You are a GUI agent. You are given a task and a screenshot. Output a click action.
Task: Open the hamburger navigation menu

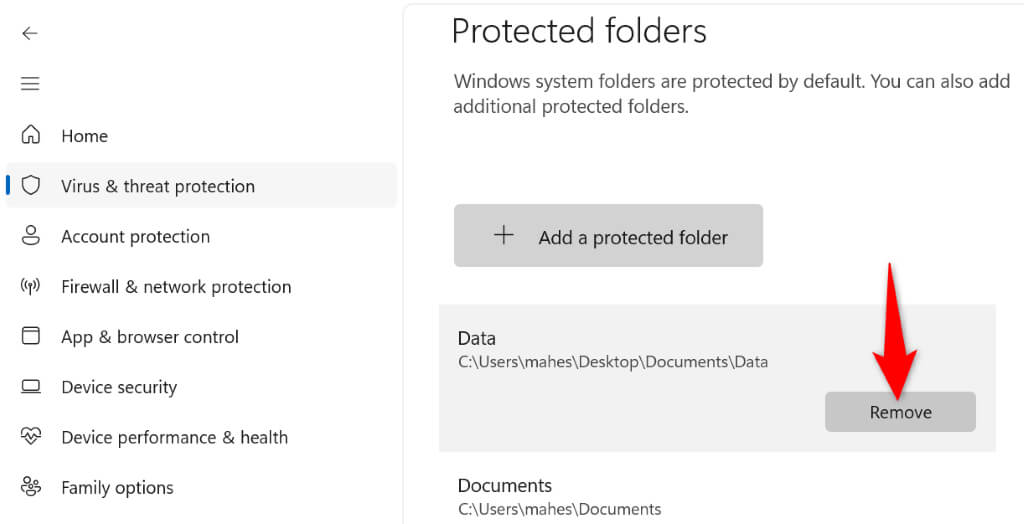coord(30,84)
